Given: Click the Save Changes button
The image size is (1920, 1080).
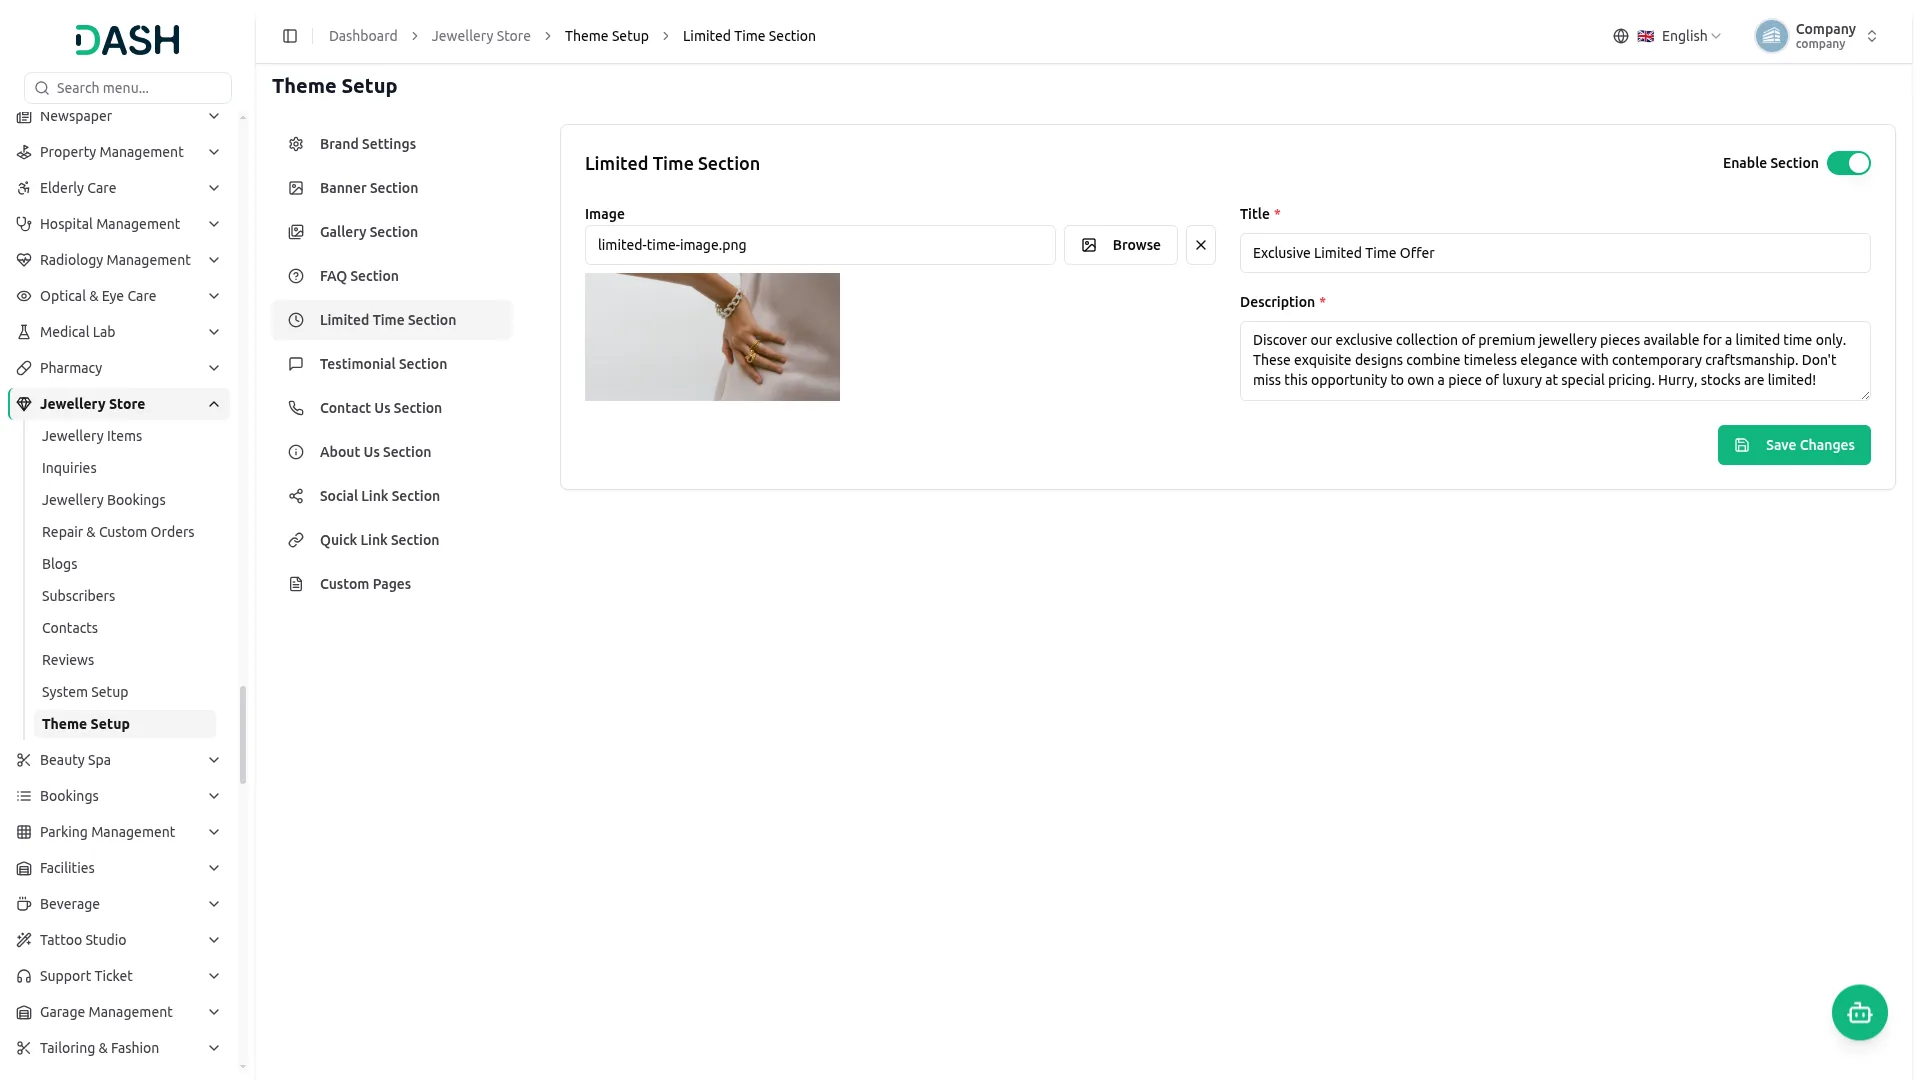Looking at the screenshot, I should tap(1794, 445).
